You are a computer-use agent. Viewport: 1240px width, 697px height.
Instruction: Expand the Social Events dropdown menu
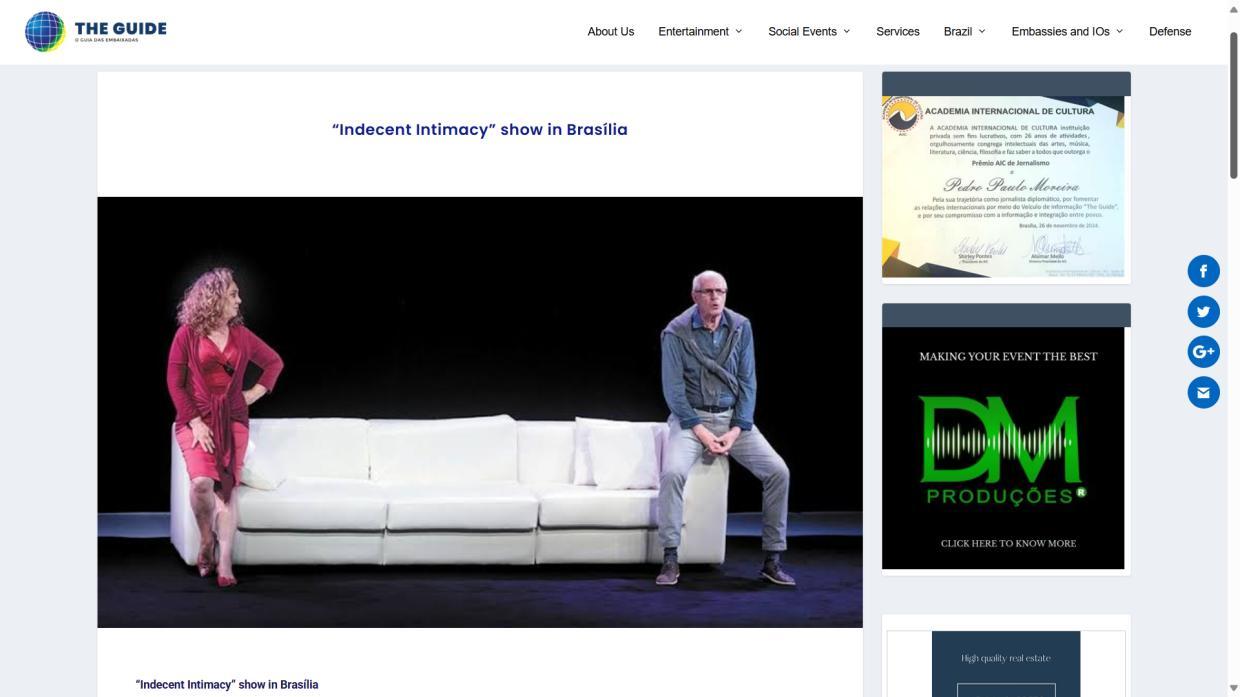pos(809,31)
